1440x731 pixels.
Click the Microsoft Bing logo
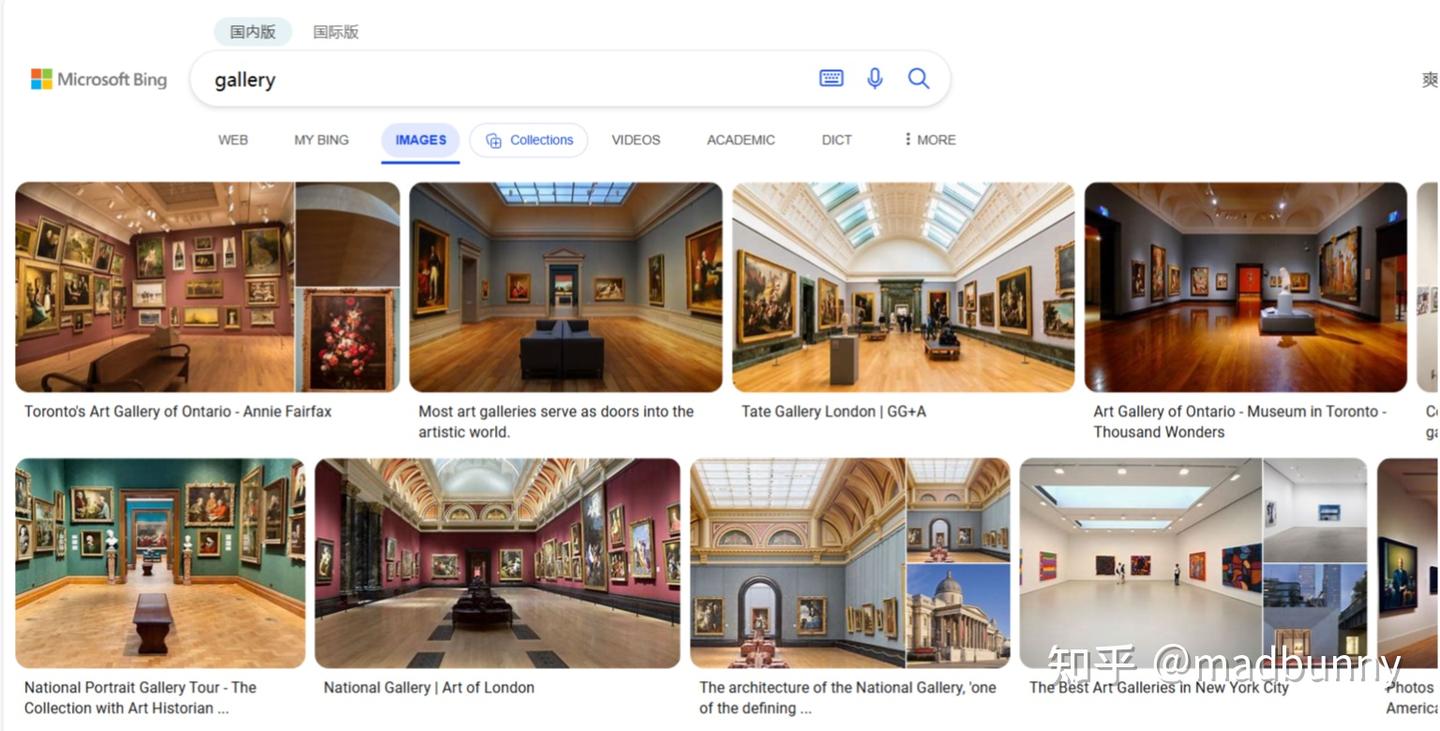[x=99, y=79]
